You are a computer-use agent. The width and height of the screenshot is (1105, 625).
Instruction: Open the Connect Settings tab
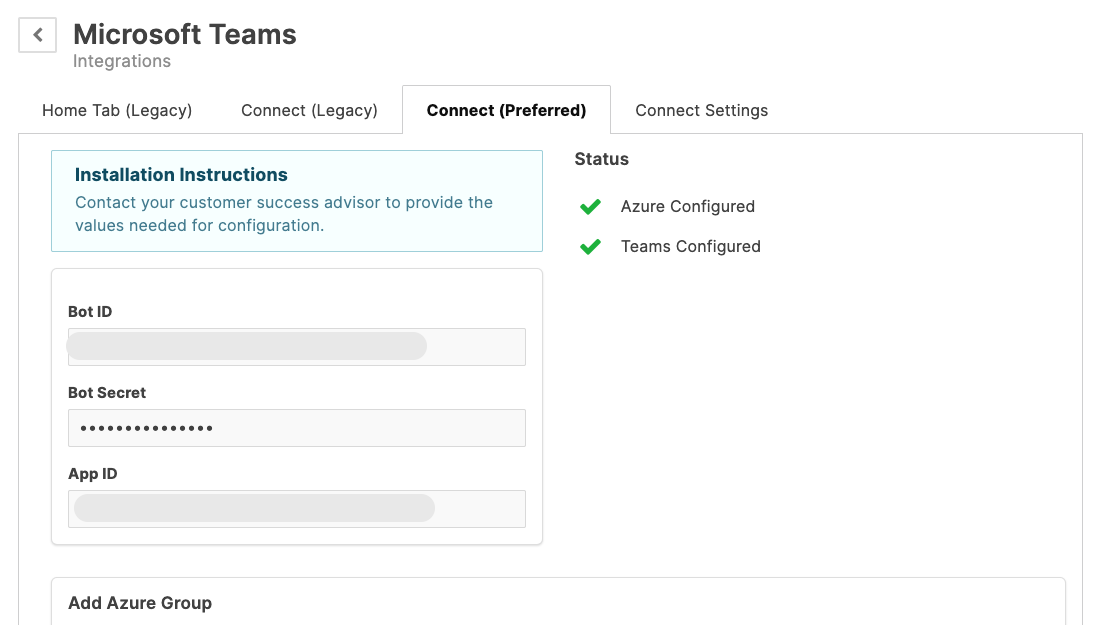click(701, 110)
